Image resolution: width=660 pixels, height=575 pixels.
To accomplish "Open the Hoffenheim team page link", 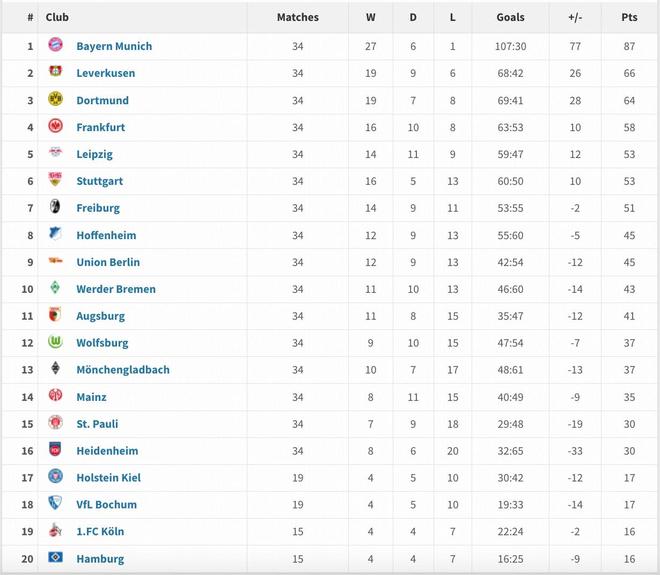I will [x=106, y=235].
